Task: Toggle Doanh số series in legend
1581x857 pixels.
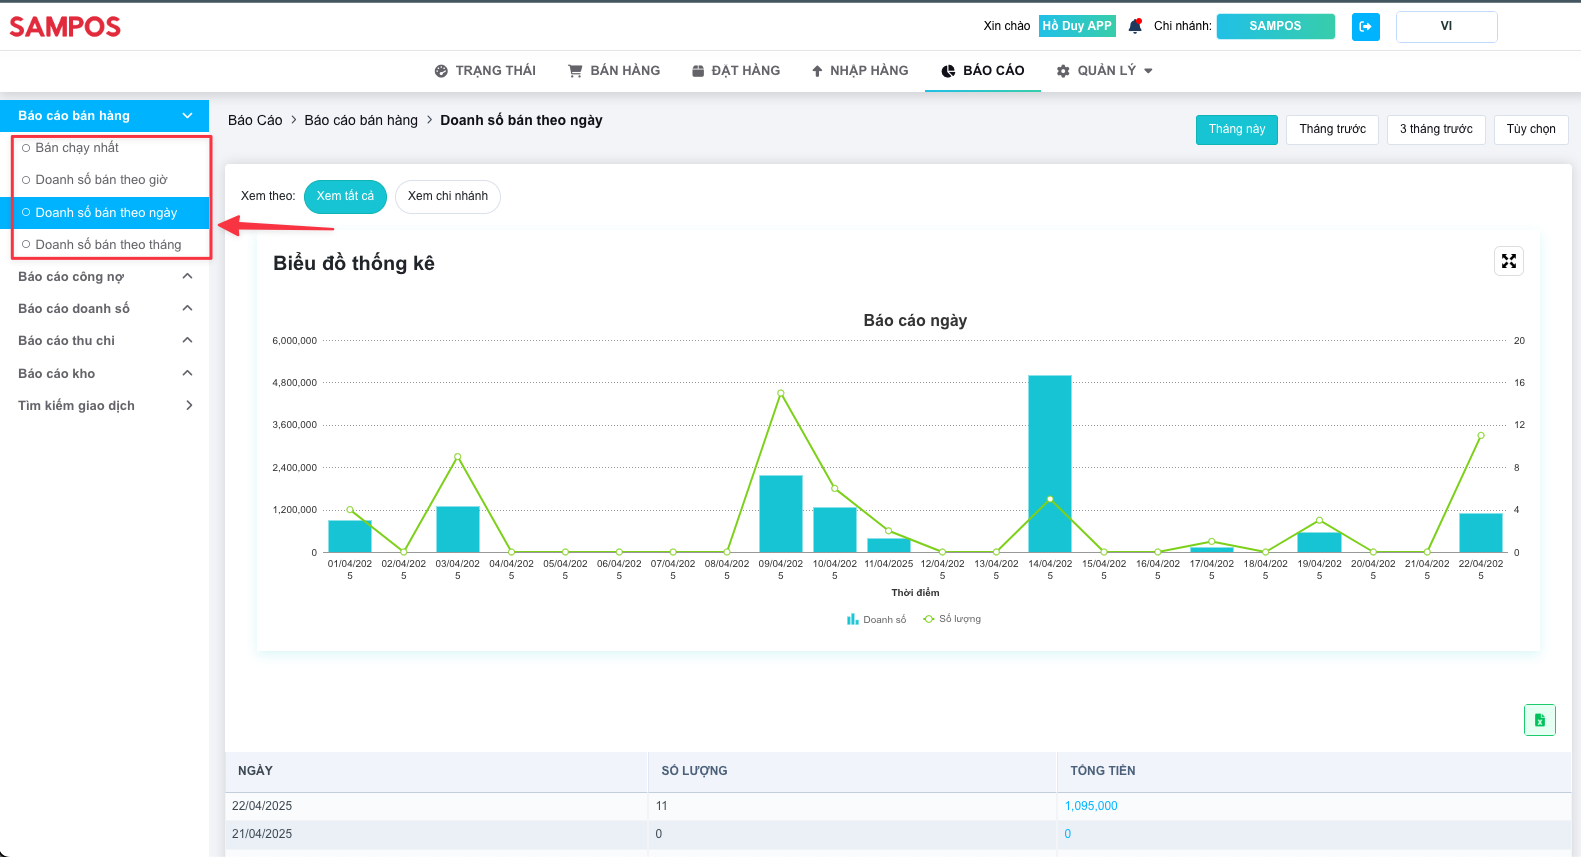Action: [877, 620]
